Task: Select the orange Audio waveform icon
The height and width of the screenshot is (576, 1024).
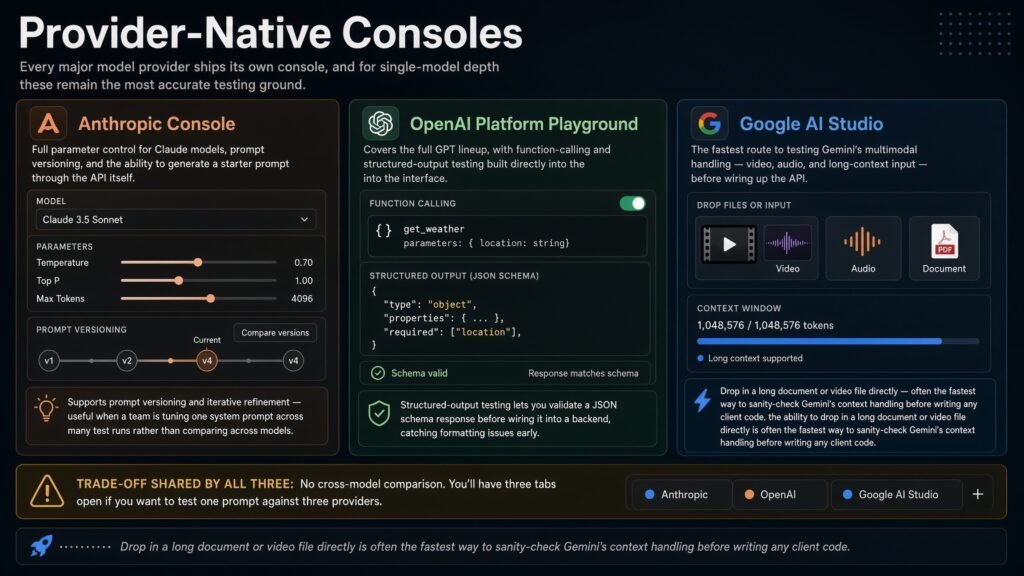Action: pyautogui.click(x=862, y=242)
